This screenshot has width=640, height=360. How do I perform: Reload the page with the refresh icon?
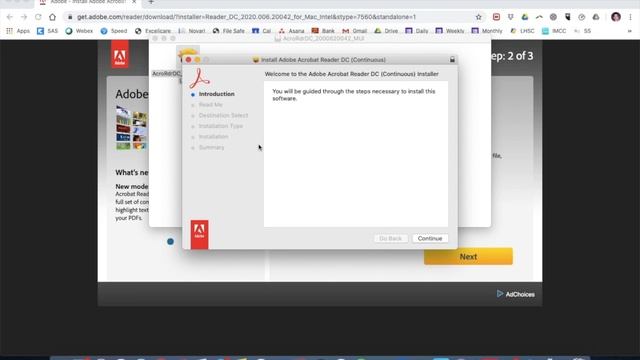[38, 17]
